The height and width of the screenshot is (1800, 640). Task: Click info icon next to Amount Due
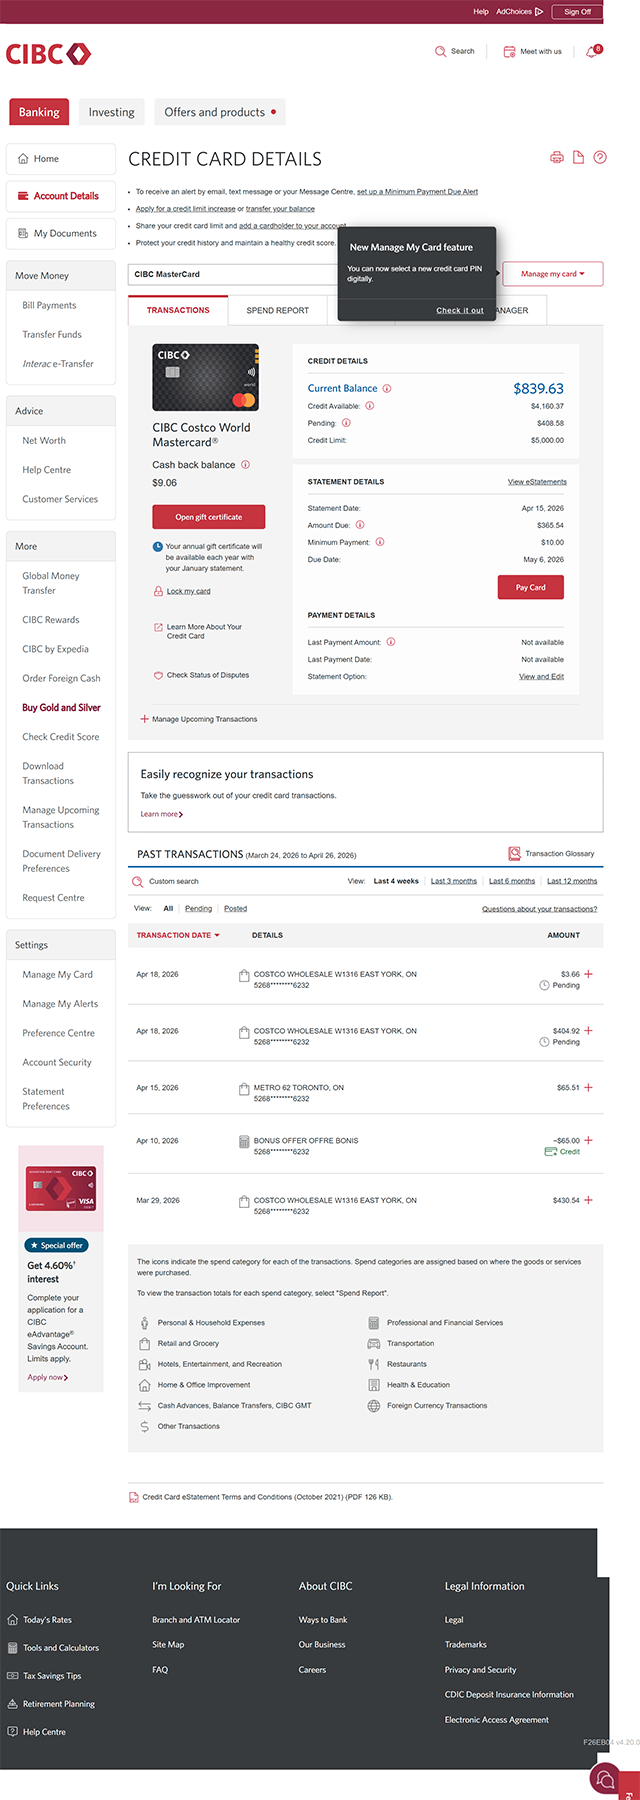click(360, 525)
